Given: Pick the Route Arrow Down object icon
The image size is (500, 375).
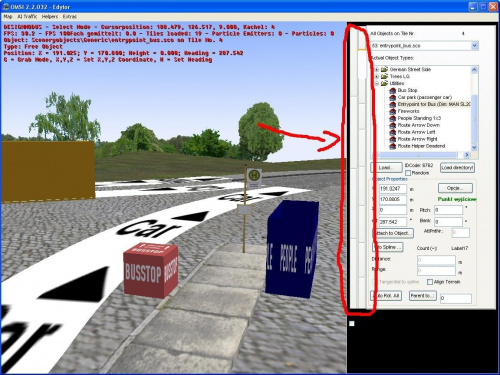Looking at the screenshot, I should (393, 125).
